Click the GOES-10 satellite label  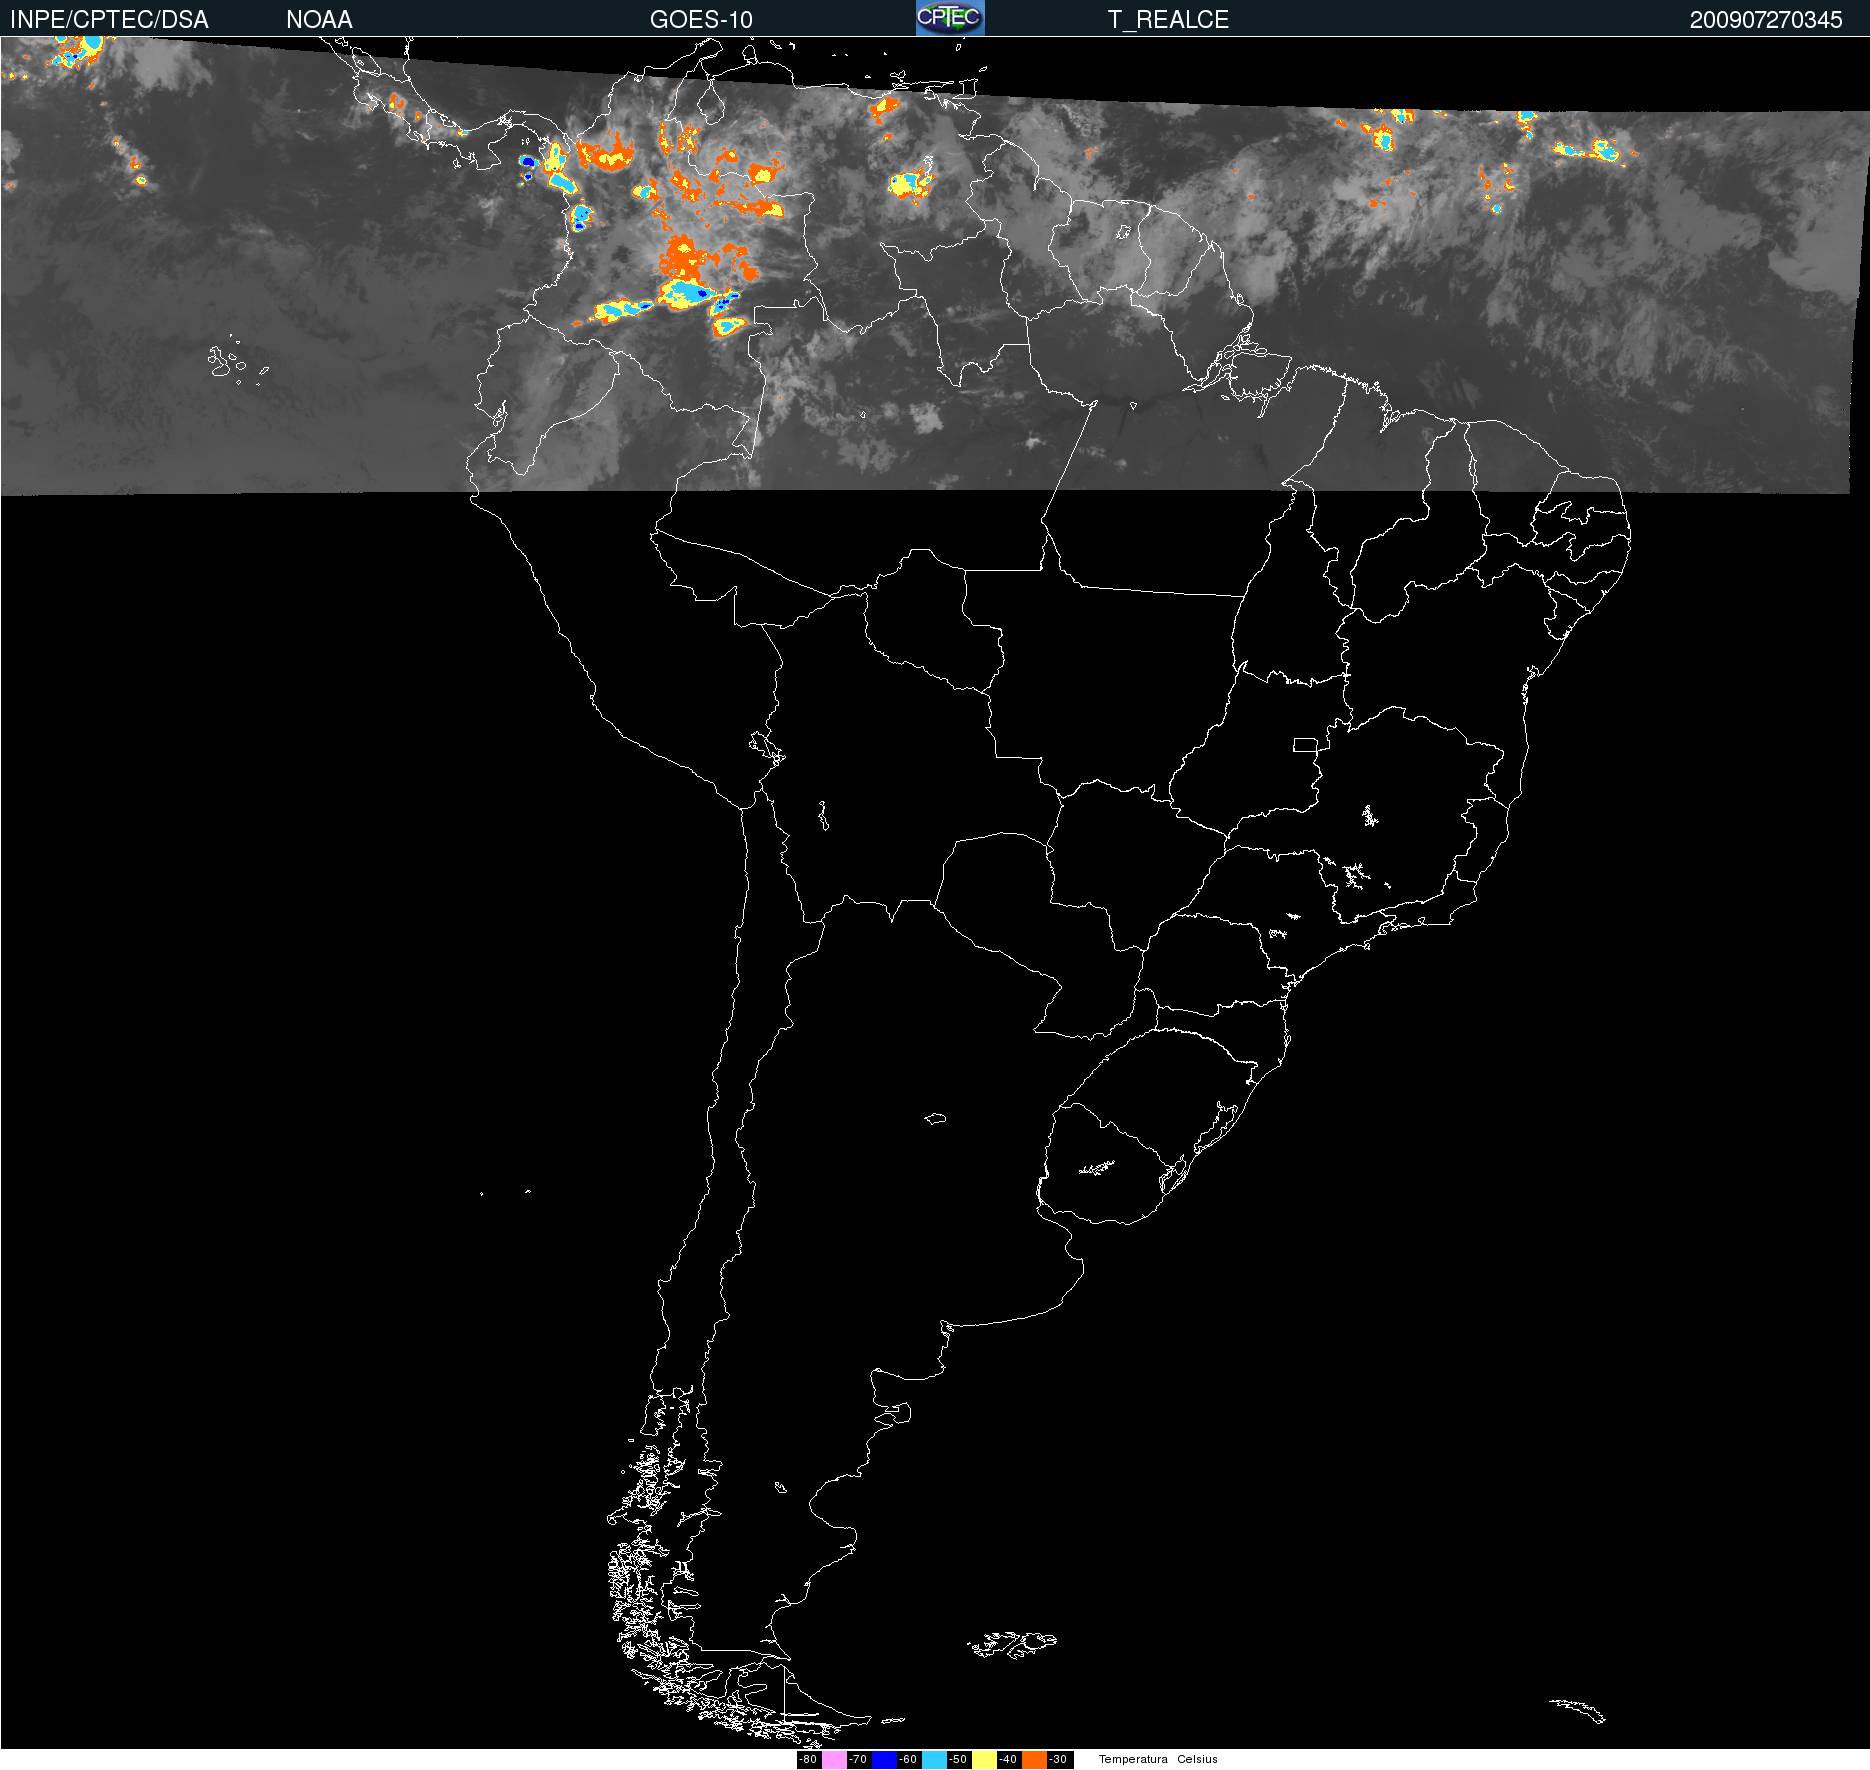(701, 20)
